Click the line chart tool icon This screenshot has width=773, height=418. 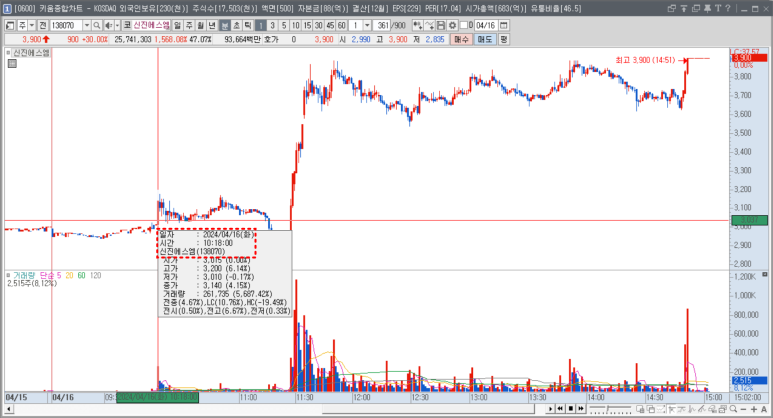point(429,26)
